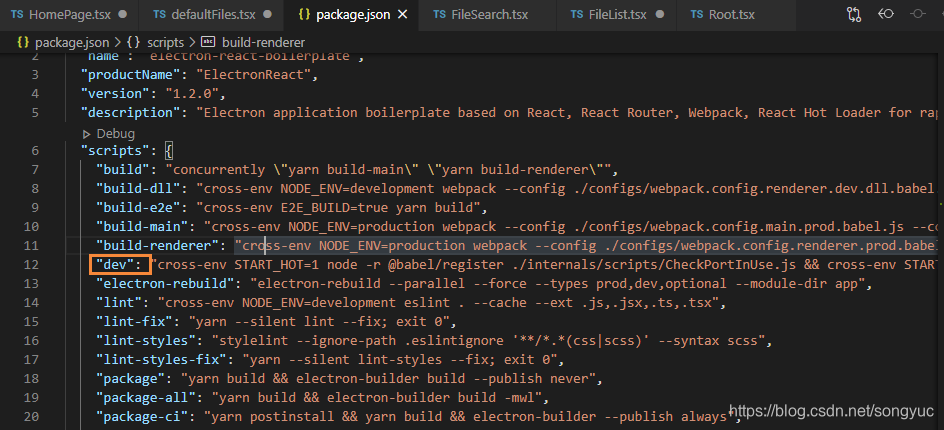Close the package.json tab

[403, 14]
